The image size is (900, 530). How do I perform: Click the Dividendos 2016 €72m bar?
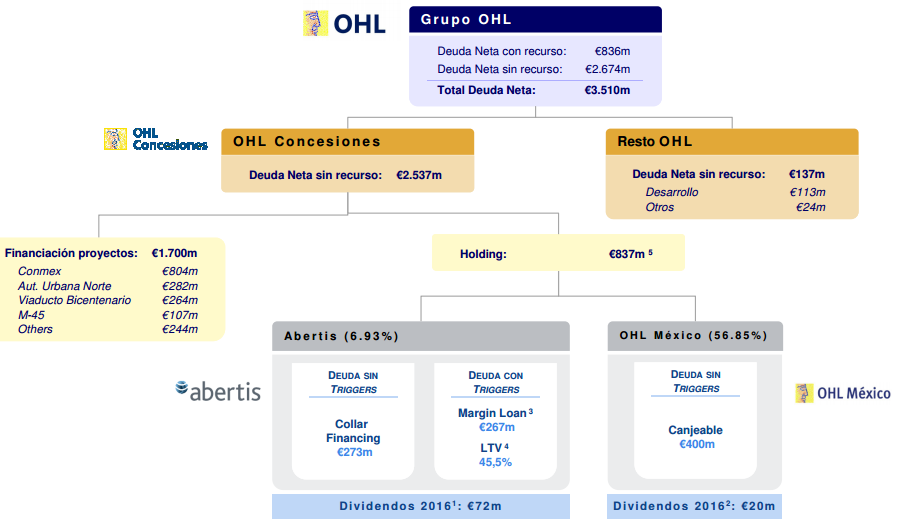click(x=421, y=506)
